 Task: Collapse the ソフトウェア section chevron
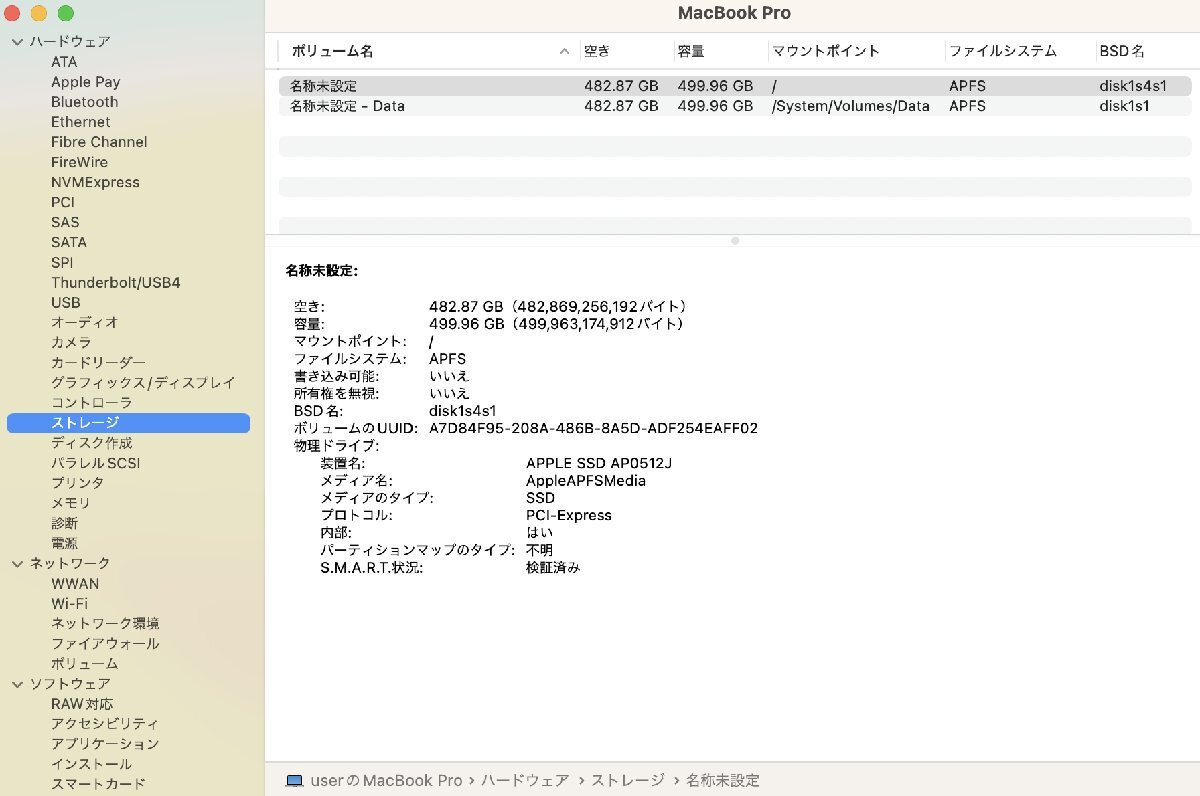tap(17, 684)
